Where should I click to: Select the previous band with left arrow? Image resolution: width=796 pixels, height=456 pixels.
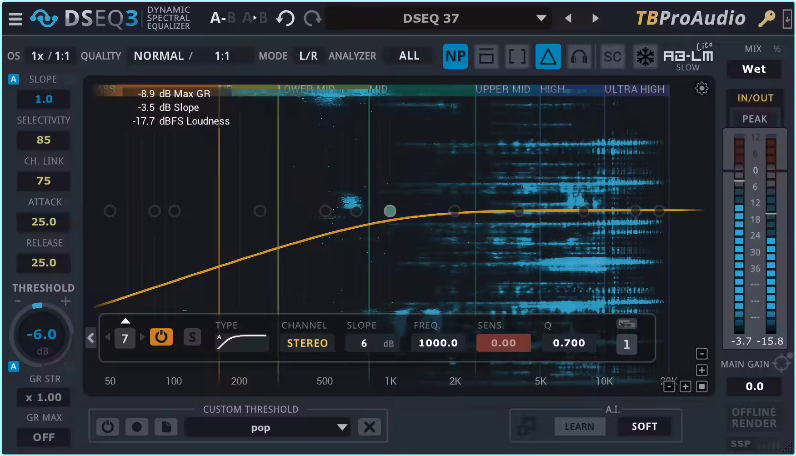coord(108,337)
